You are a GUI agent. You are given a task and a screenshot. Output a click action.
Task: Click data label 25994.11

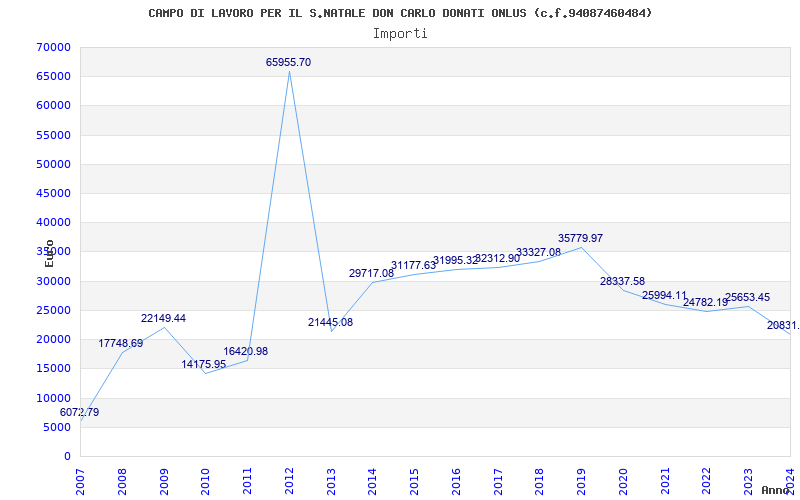click(664, 295)
